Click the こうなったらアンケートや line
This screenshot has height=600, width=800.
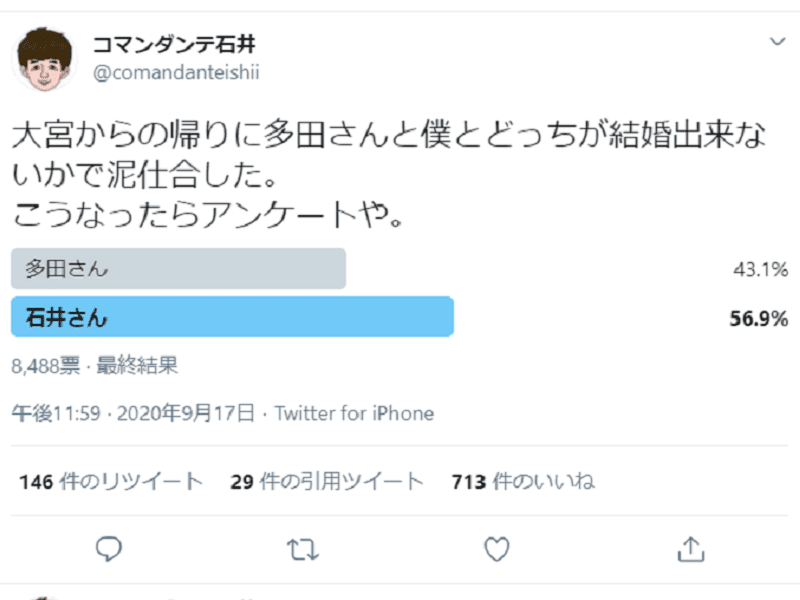tap(208, 214)
